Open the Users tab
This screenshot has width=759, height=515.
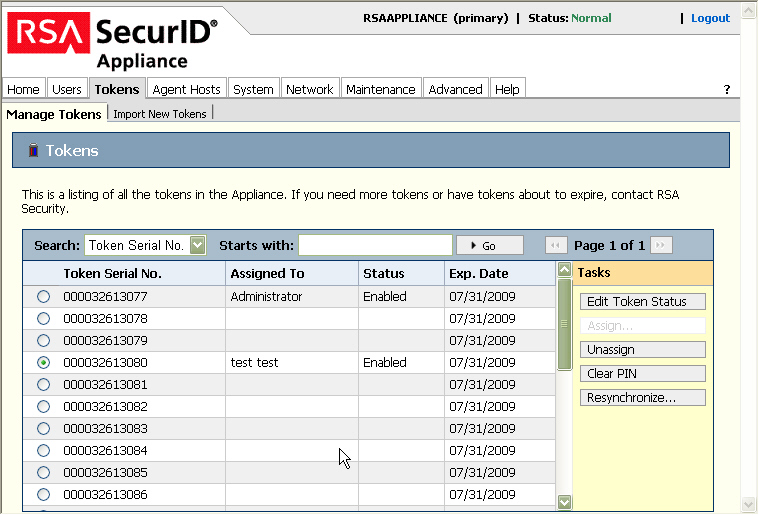tap(67, 89)
